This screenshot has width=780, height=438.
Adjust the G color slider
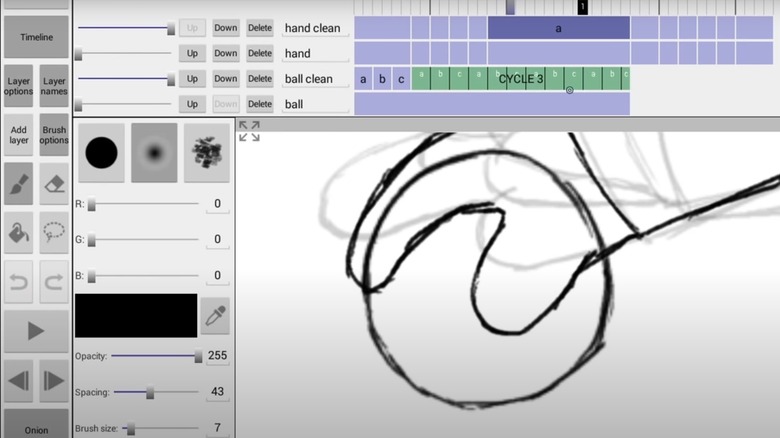(143, 240)
